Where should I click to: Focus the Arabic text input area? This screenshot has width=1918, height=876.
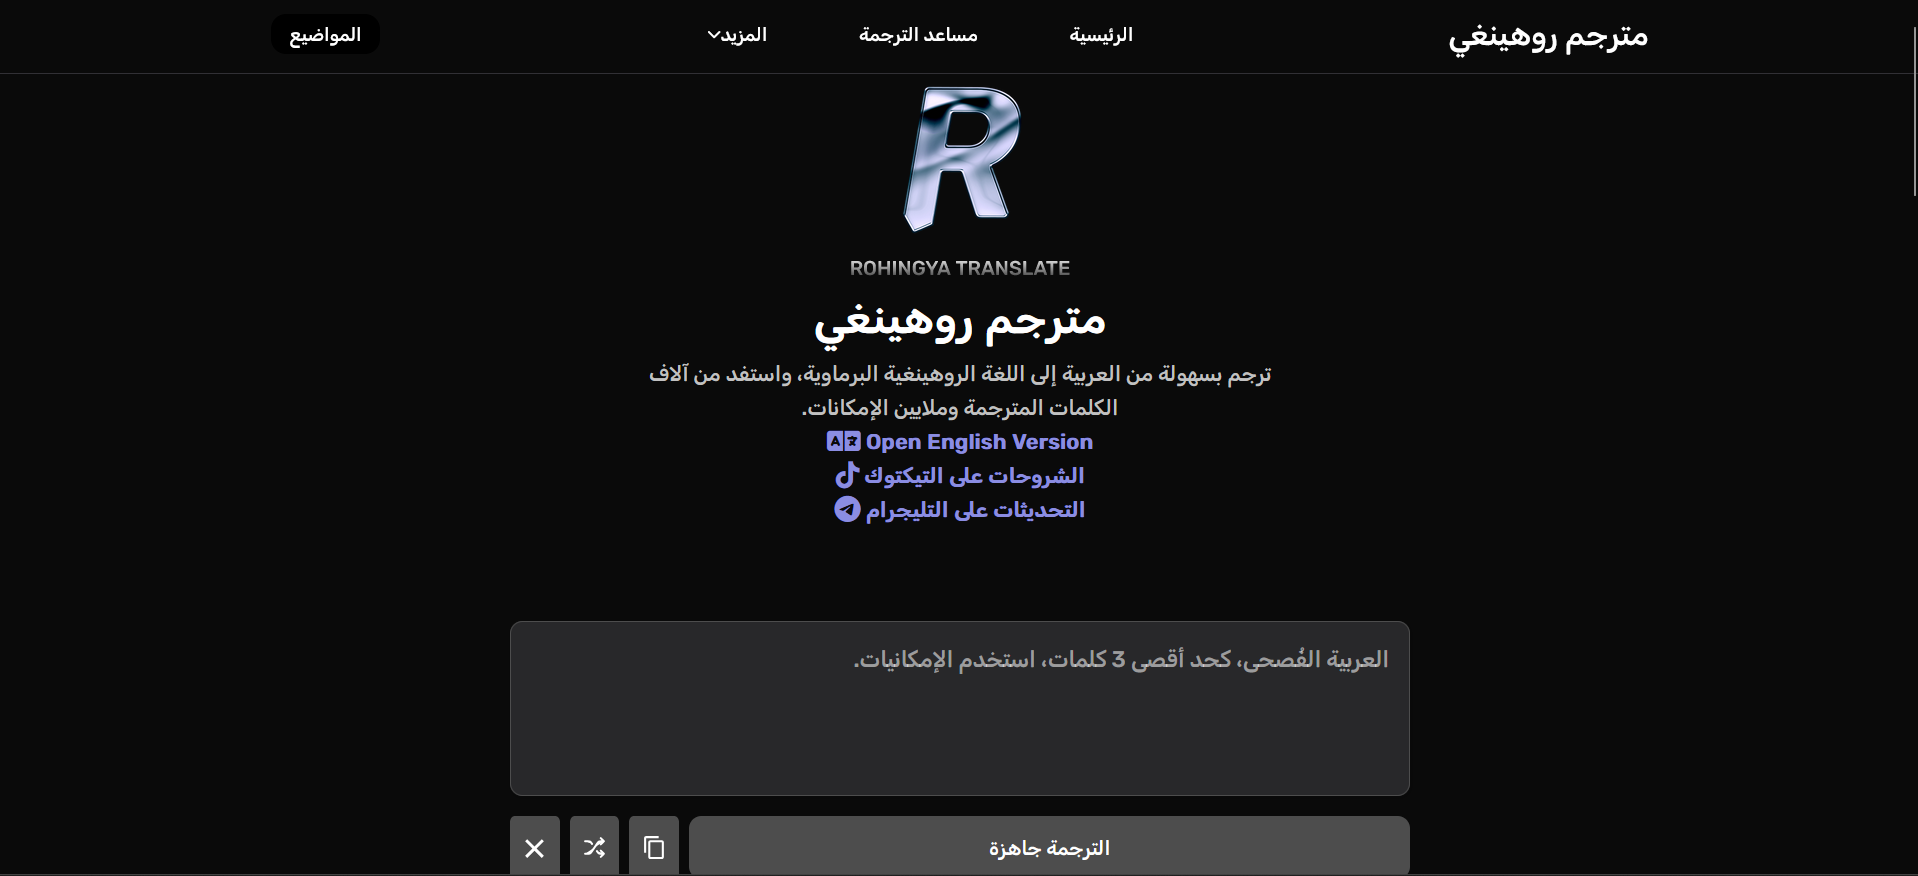[960, 708]
